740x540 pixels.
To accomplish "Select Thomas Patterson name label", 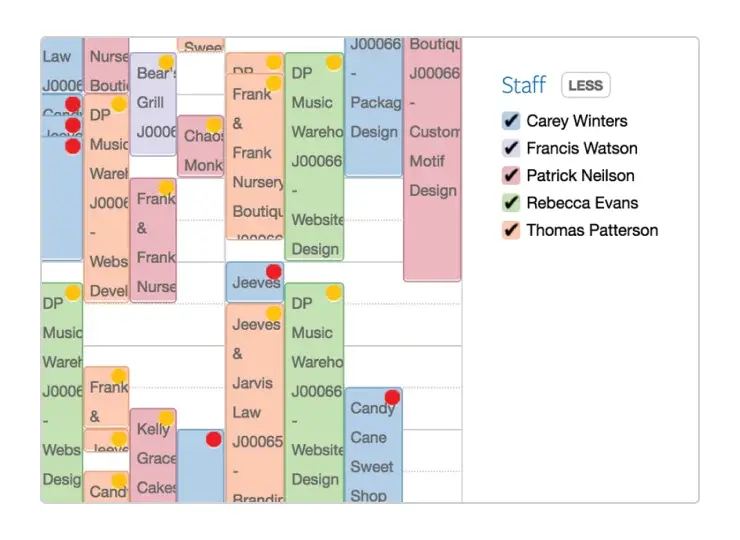I will pyautogui.click(x=592, y=230).
